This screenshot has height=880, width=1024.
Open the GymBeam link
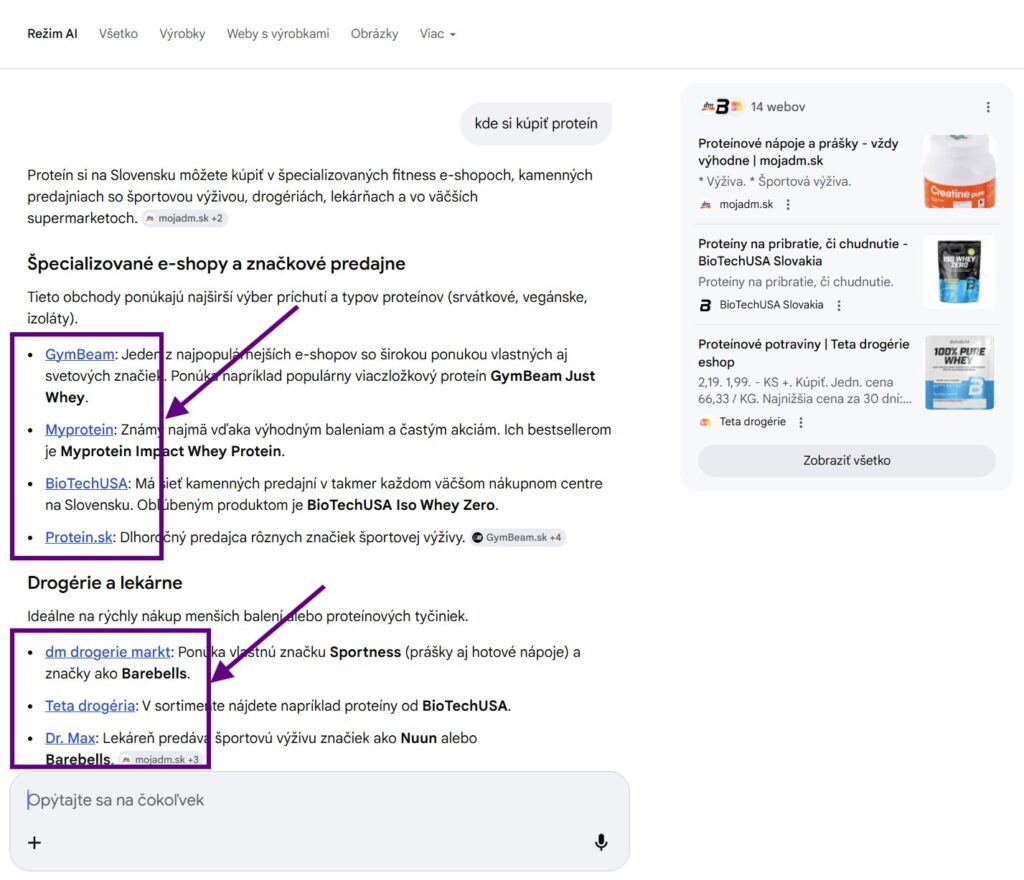80,354
